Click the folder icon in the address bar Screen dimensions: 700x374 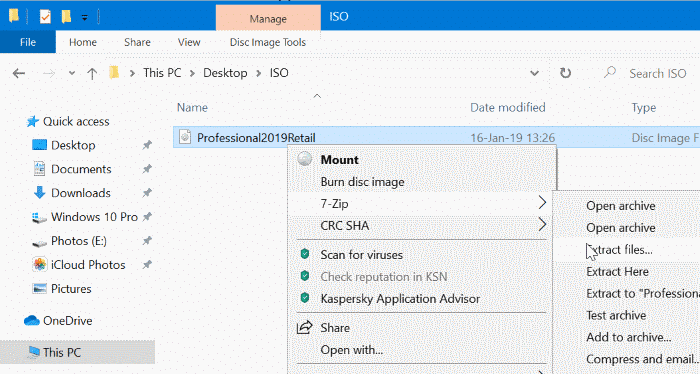[114, 72]
